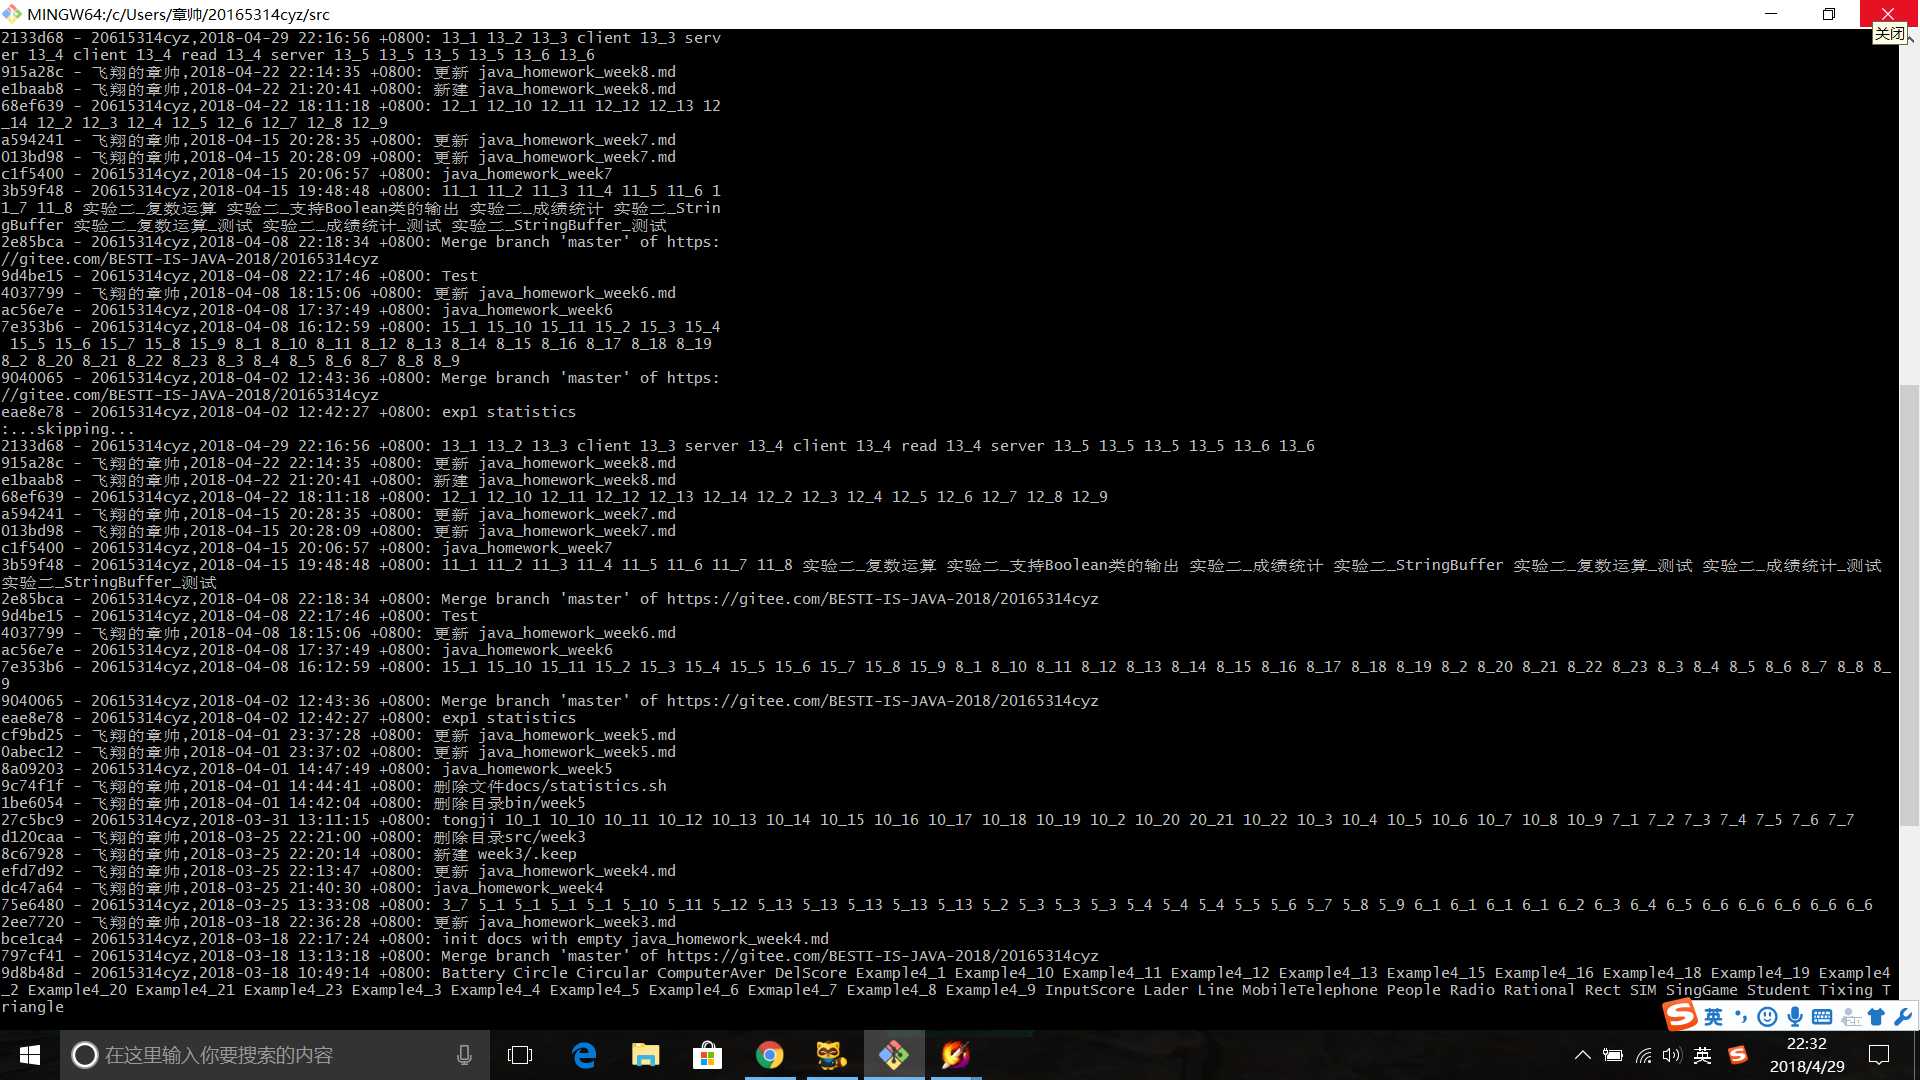Screen dimensions: 1920x1080
Task: Click 'java_homework_week3.md' on the 2ee7720 line
Action: [x=576, y=922]
